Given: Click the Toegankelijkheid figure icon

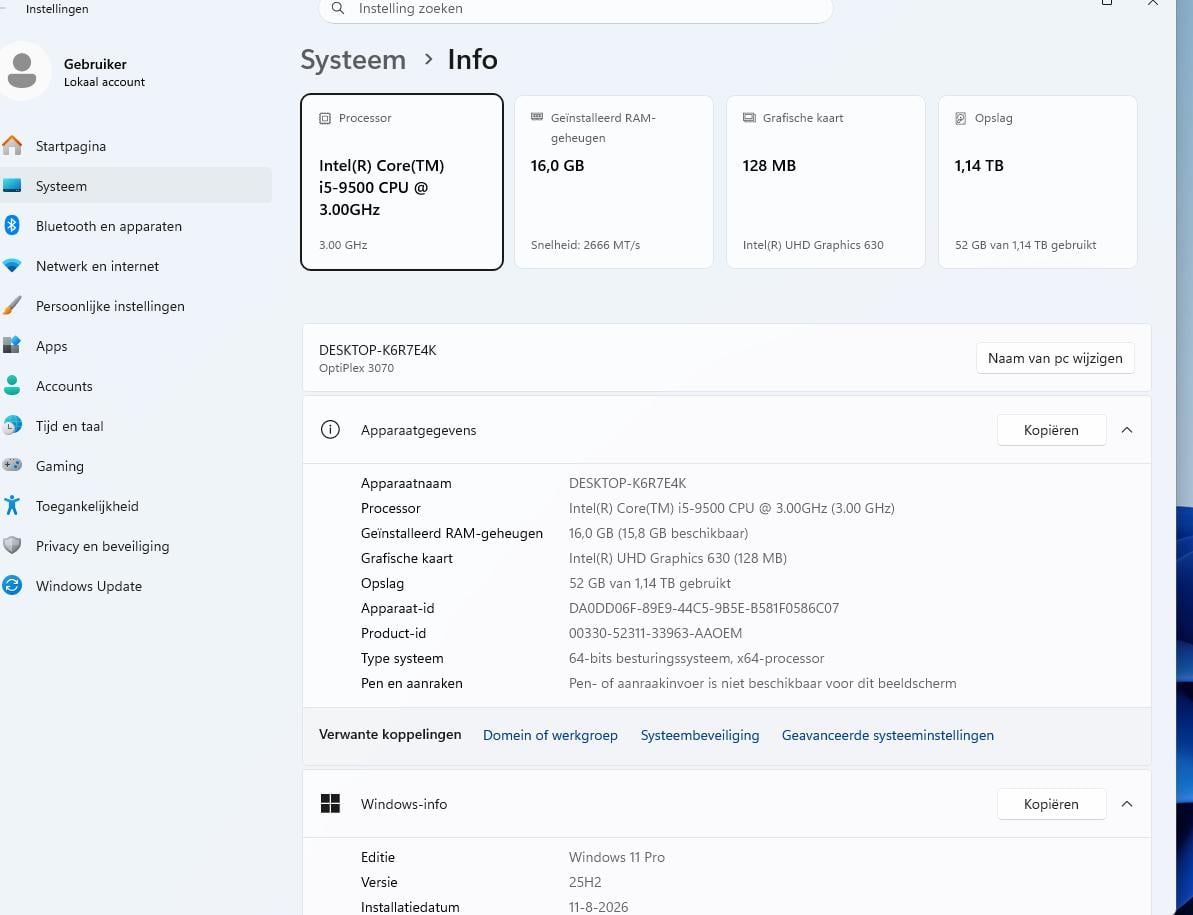Looking at the screenshot, I should 12,505.
